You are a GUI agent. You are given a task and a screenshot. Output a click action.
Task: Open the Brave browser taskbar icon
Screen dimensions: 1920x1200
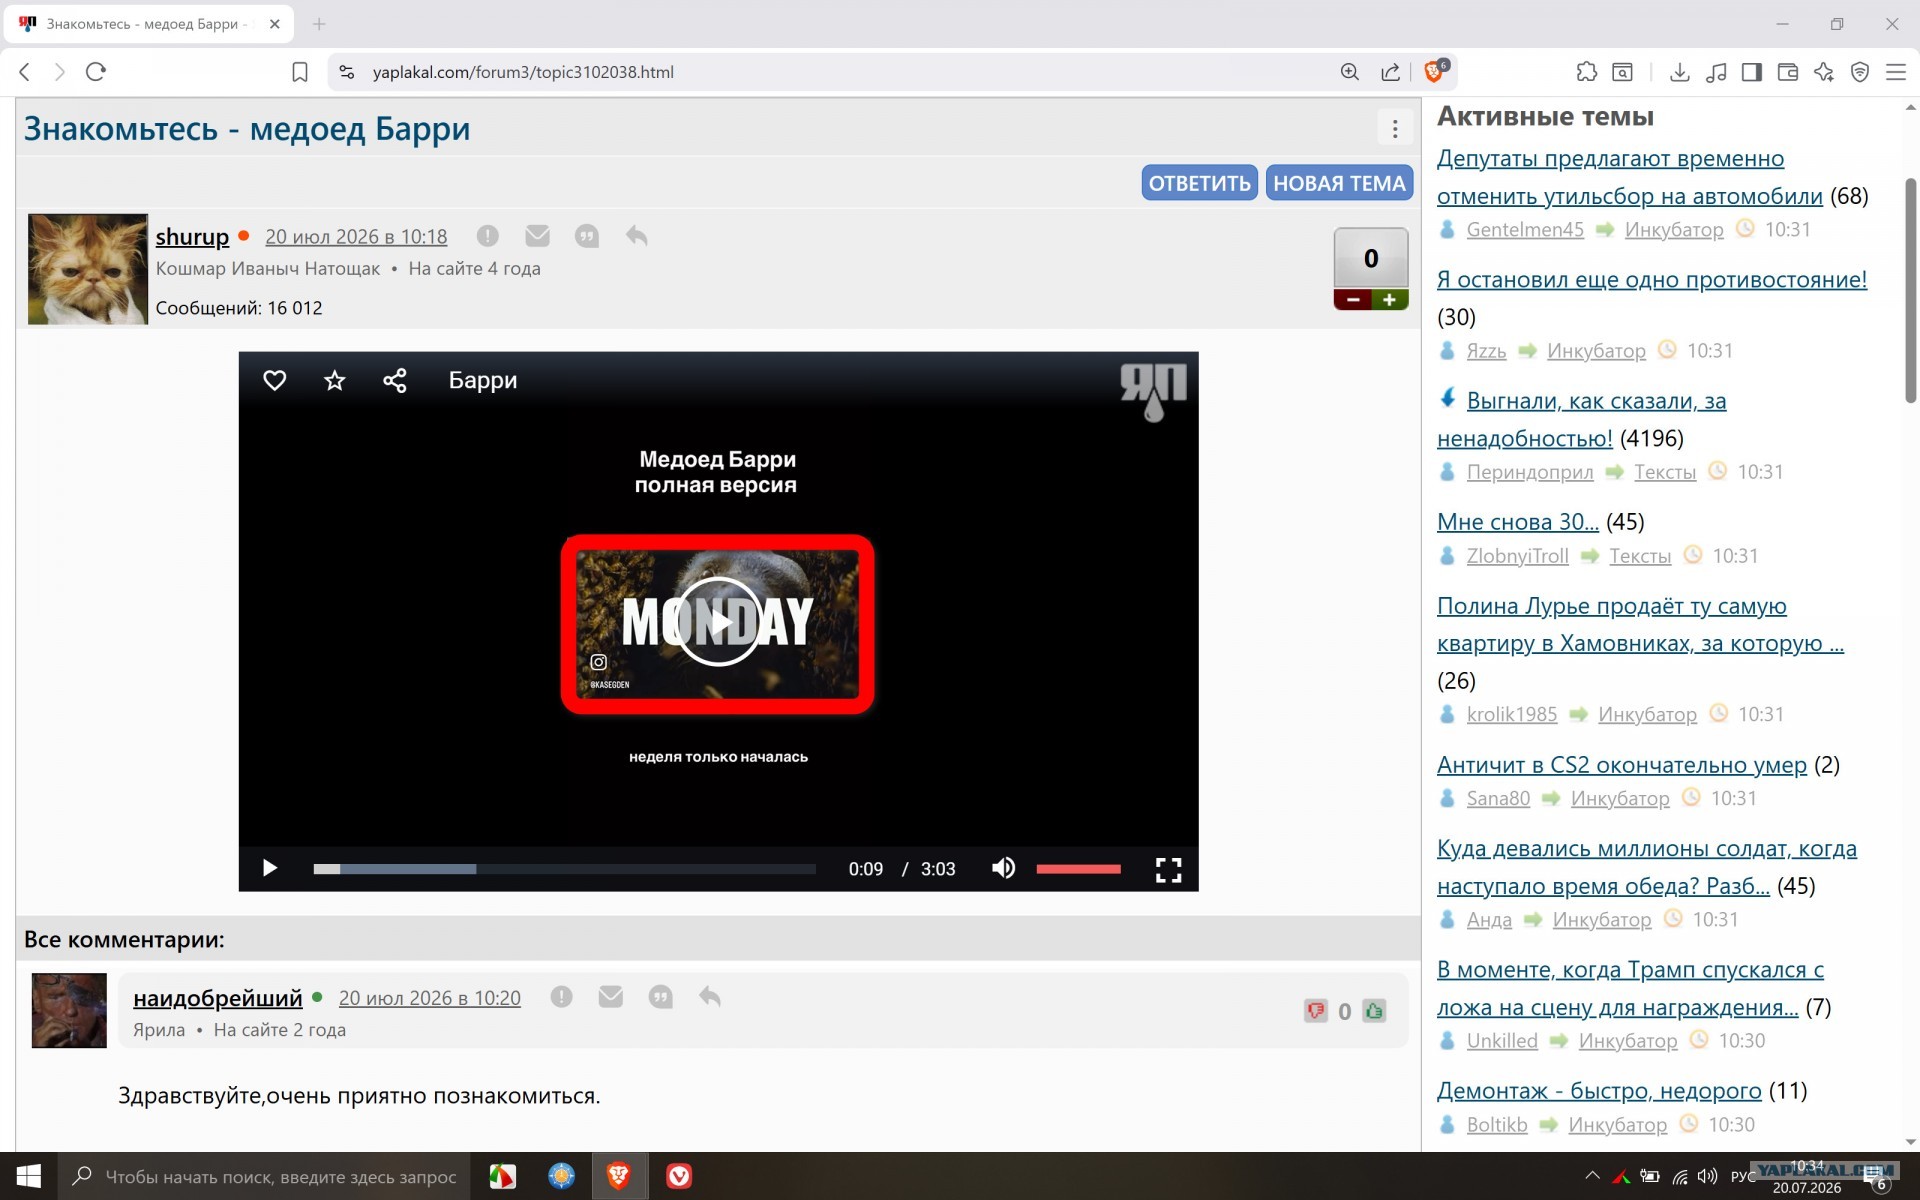pyautogui.click(x=619, y=1176)
